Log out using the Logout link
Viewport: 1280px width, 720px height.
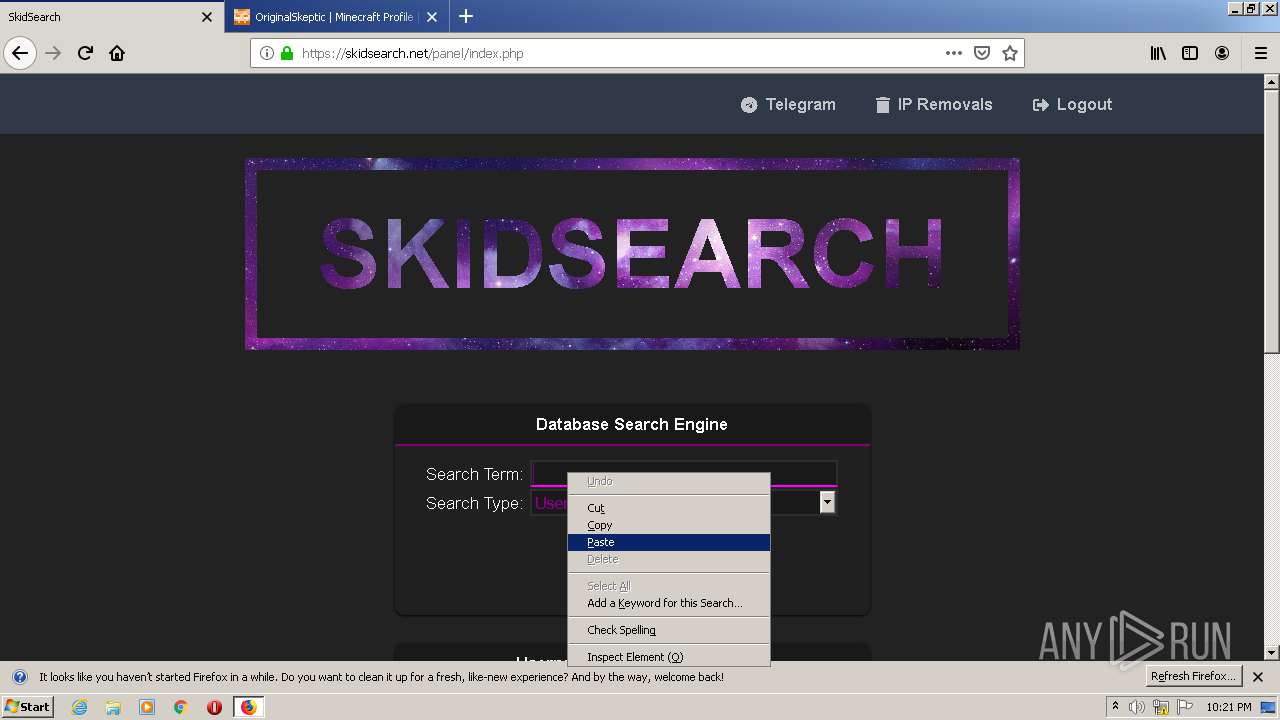coord(1072,104)
